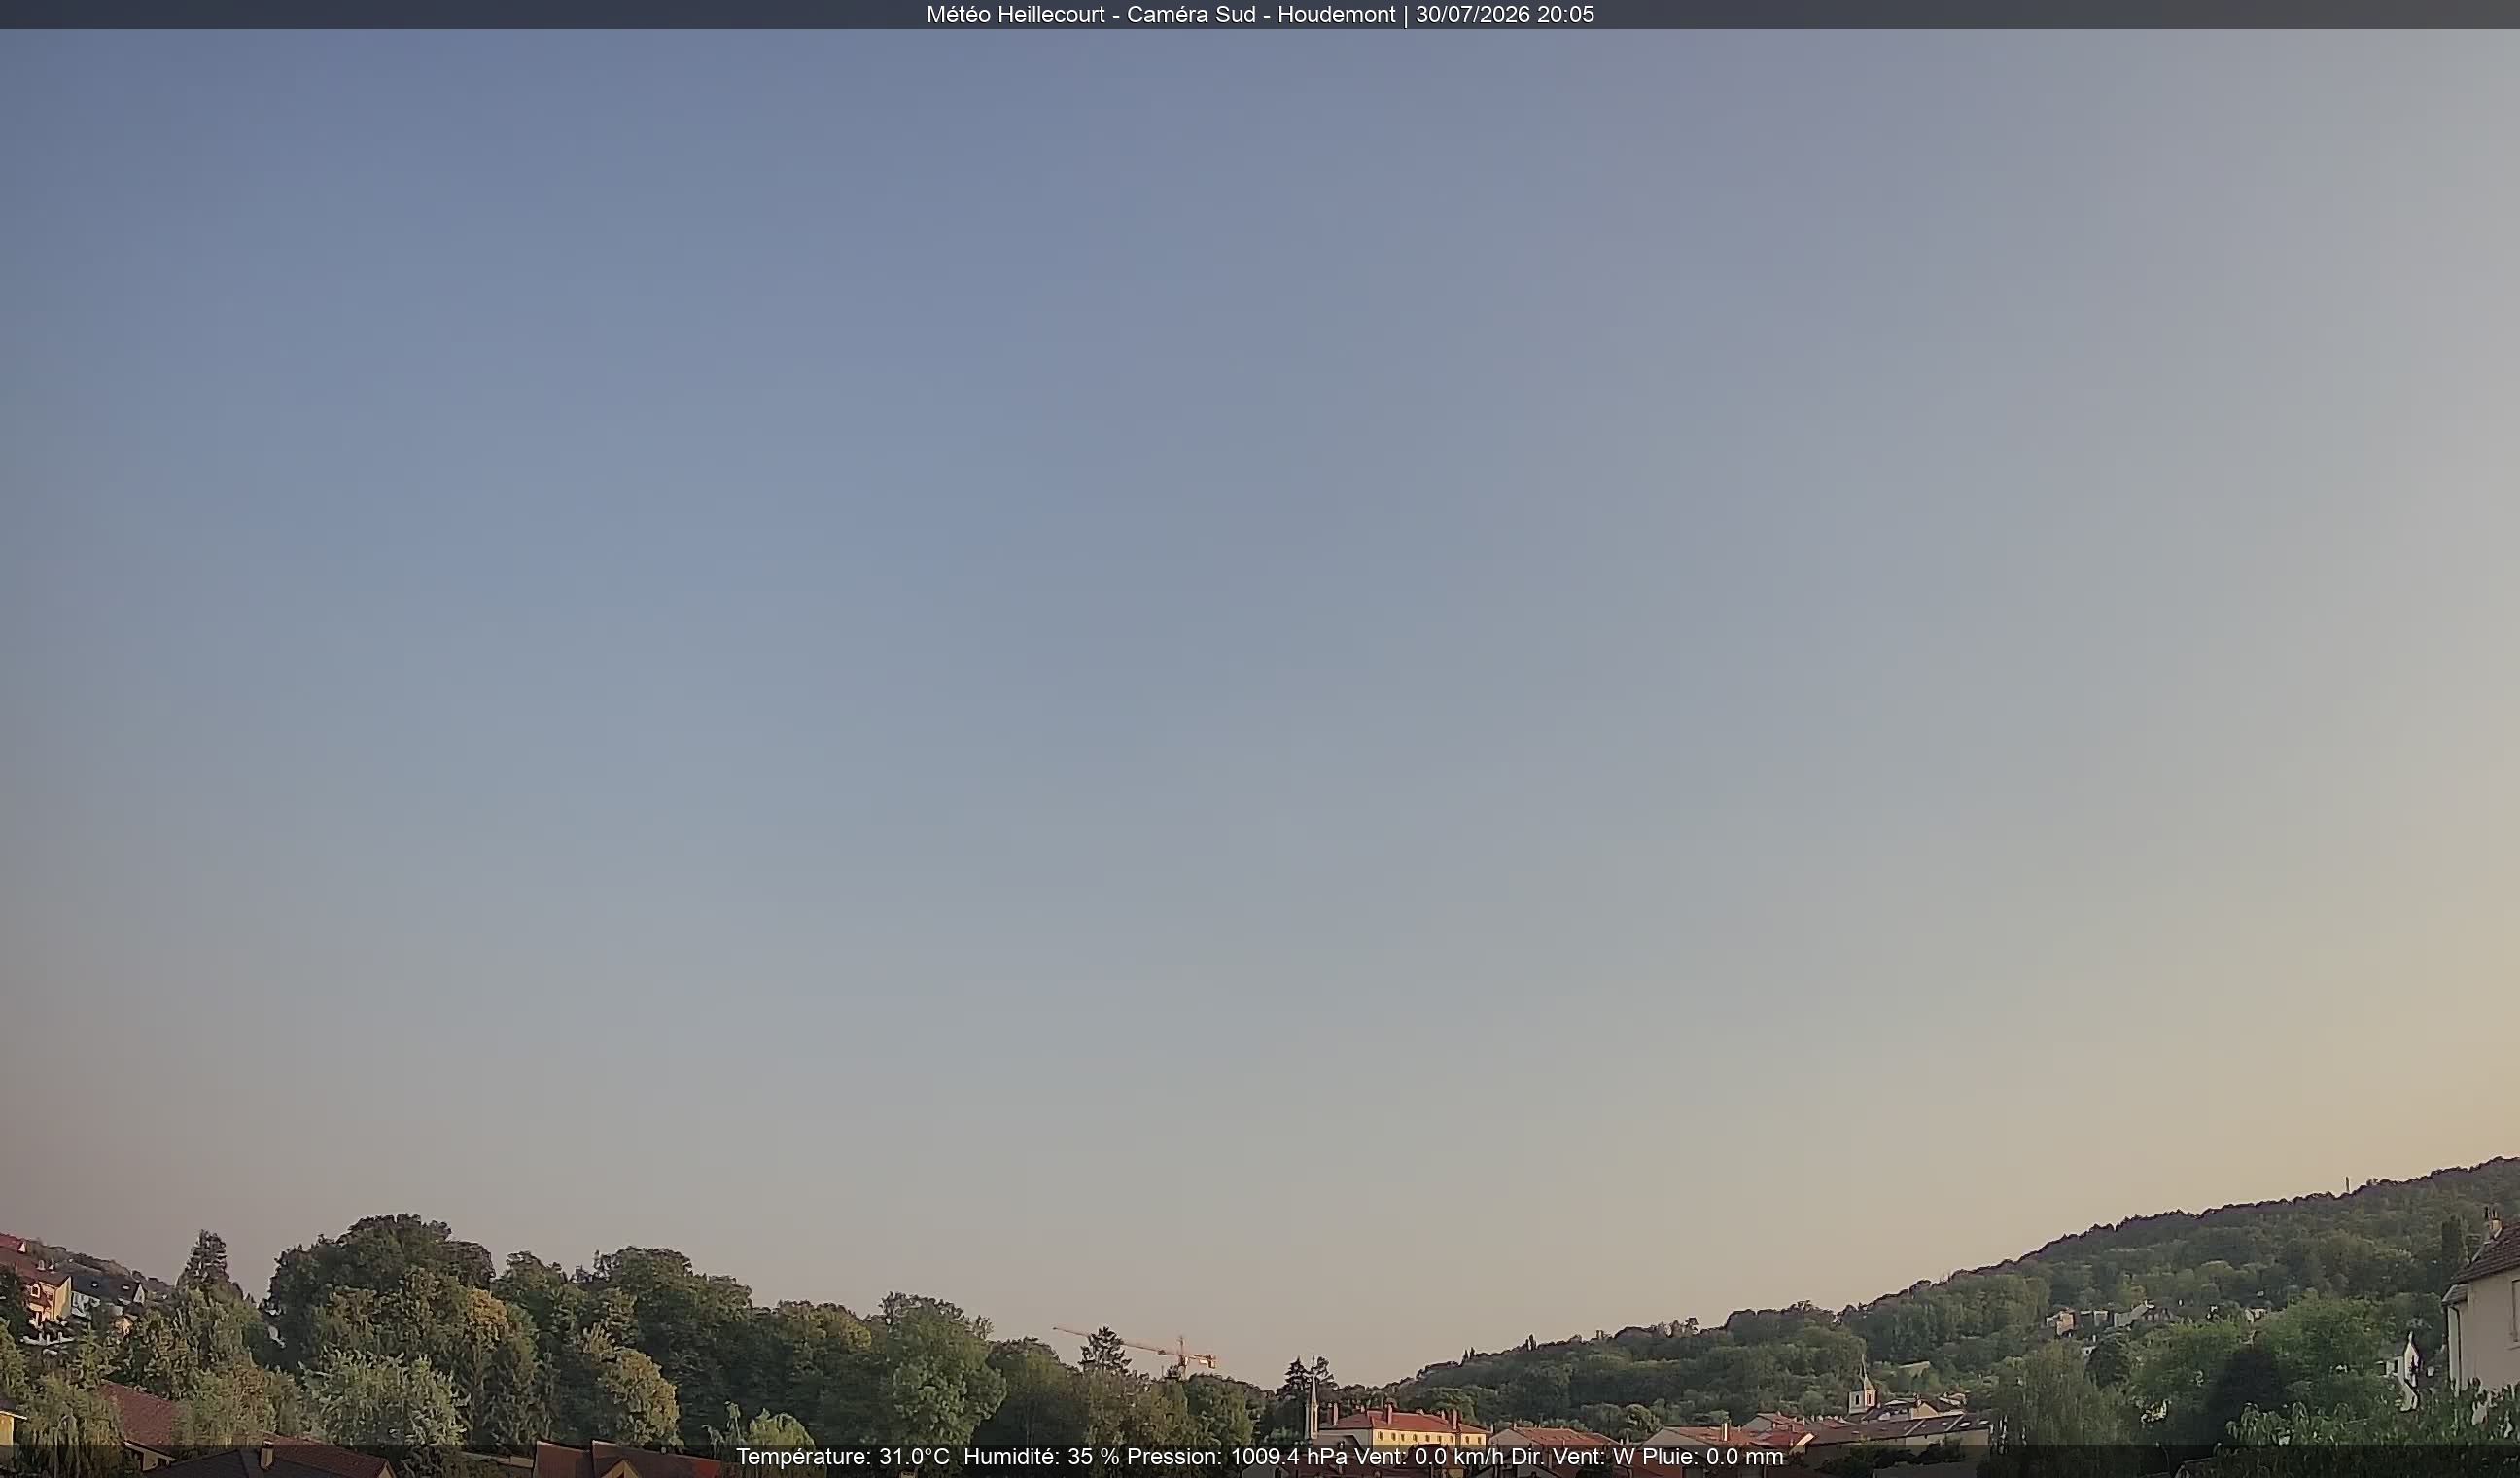Click the "Pression: 1009.4 hPa" reading
Image resolution: width=2520 pixels, height=1478 pixels.
click(x=1237, y=1457)
